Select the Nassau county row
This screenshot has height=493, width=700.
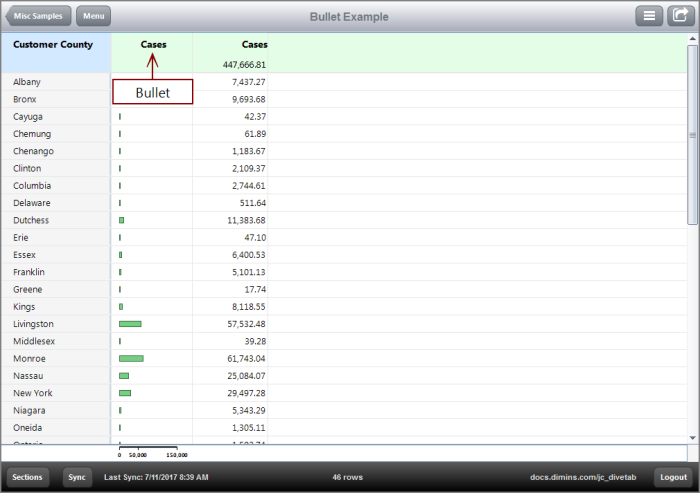344,376
